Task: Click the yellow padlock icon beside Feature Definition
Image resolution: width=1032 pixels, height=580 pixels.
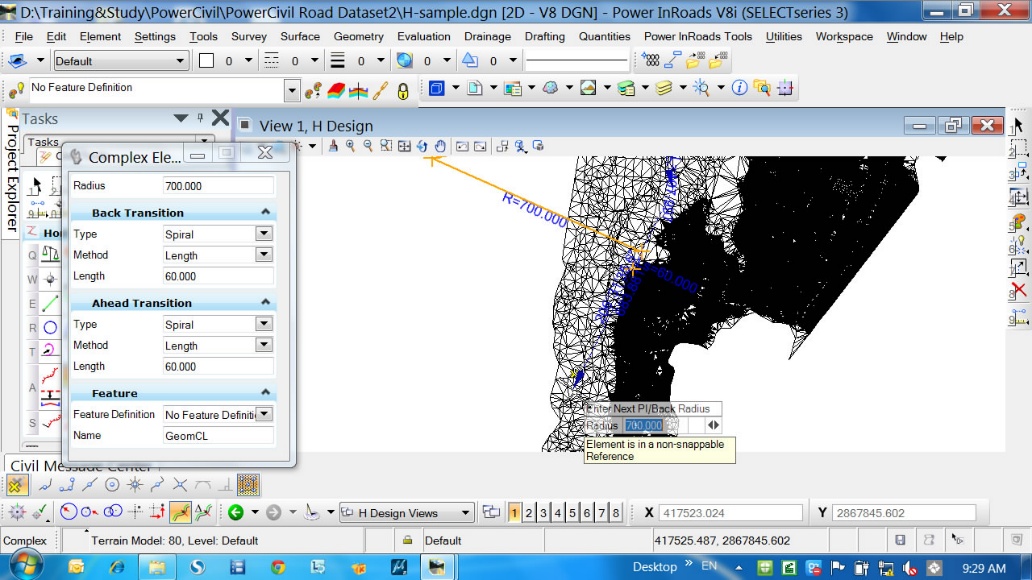Action: pyautogui.click(x=403, y=89)
